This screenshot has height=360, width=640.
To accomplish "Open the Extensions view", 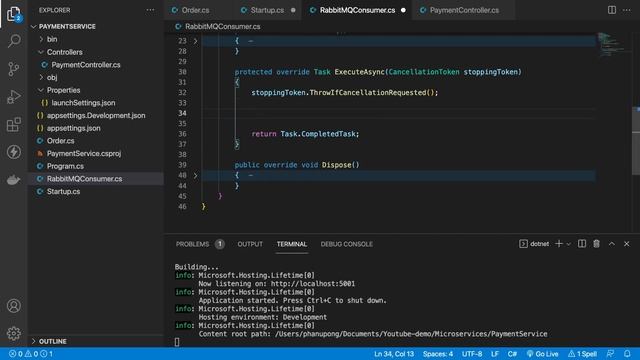I will [13, 124].
